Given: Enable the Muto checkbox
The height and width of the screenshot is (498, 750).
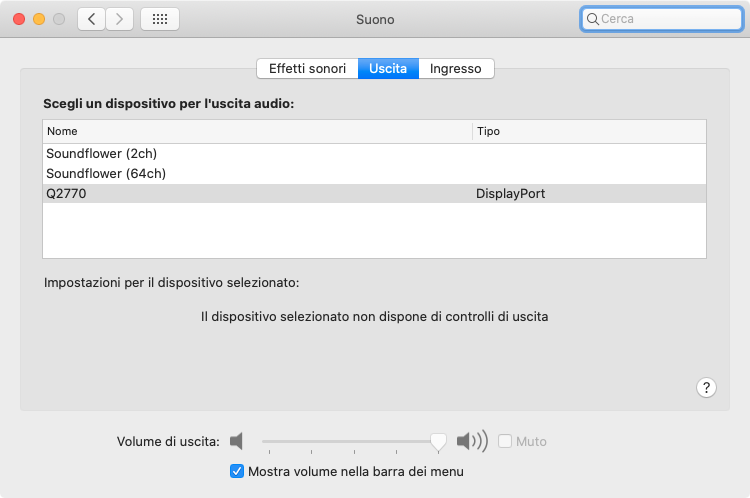Looking at the screenshot, I should point(505,441).
